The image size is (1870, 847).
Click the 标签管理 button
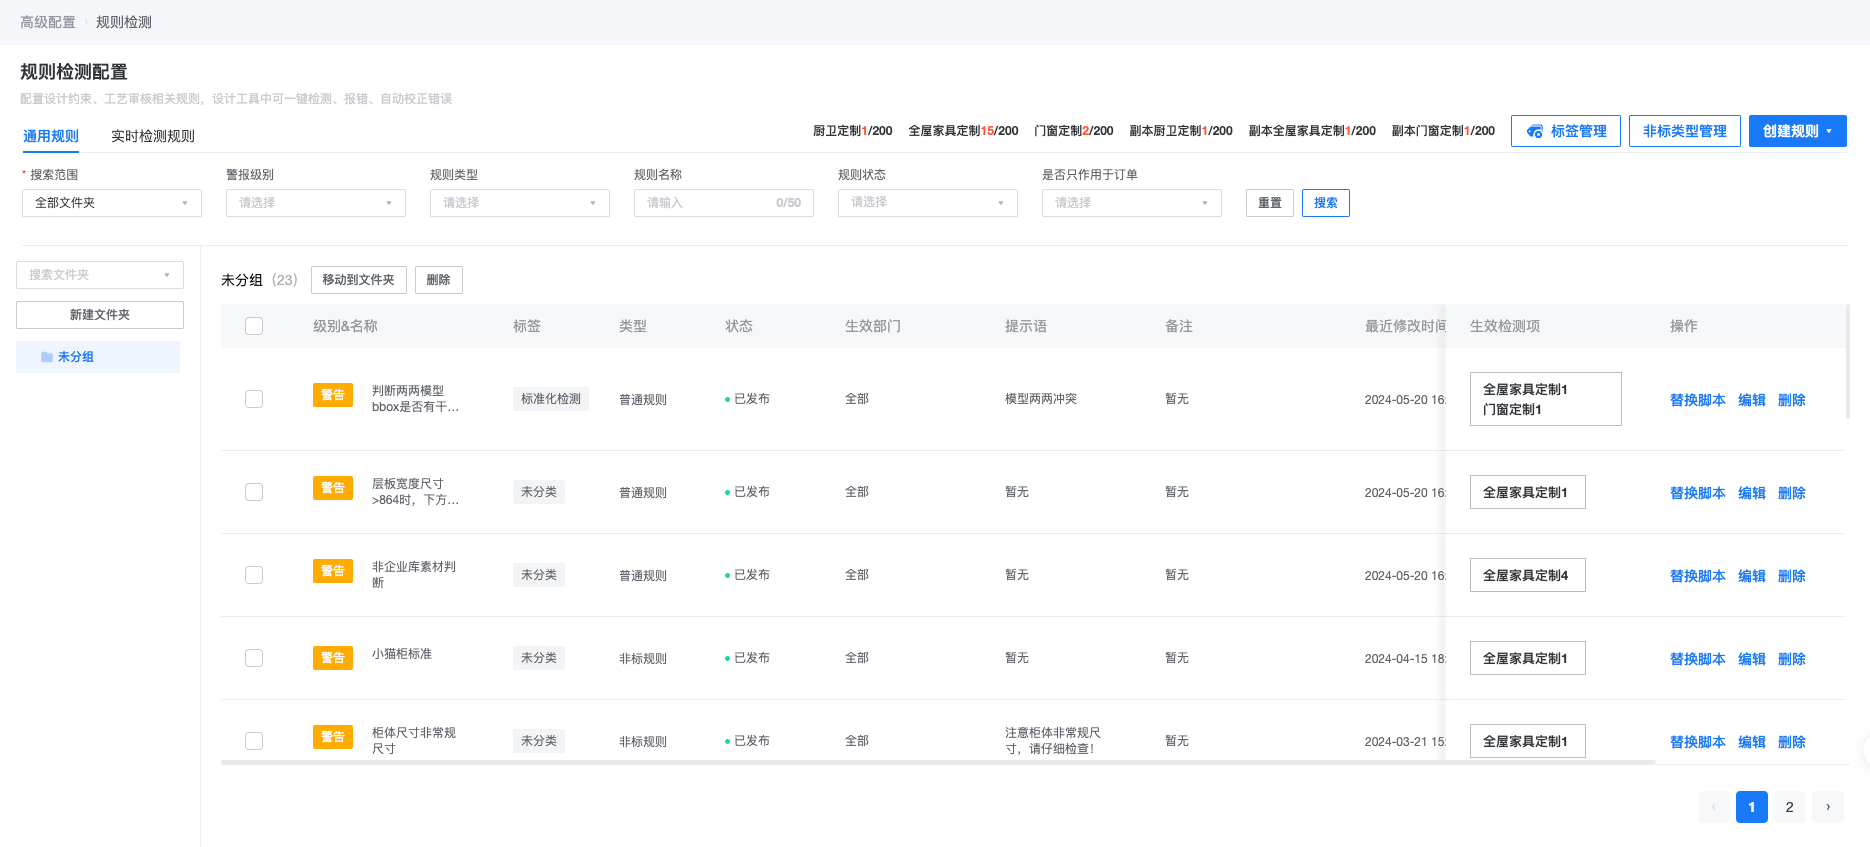click(1566, 131)
